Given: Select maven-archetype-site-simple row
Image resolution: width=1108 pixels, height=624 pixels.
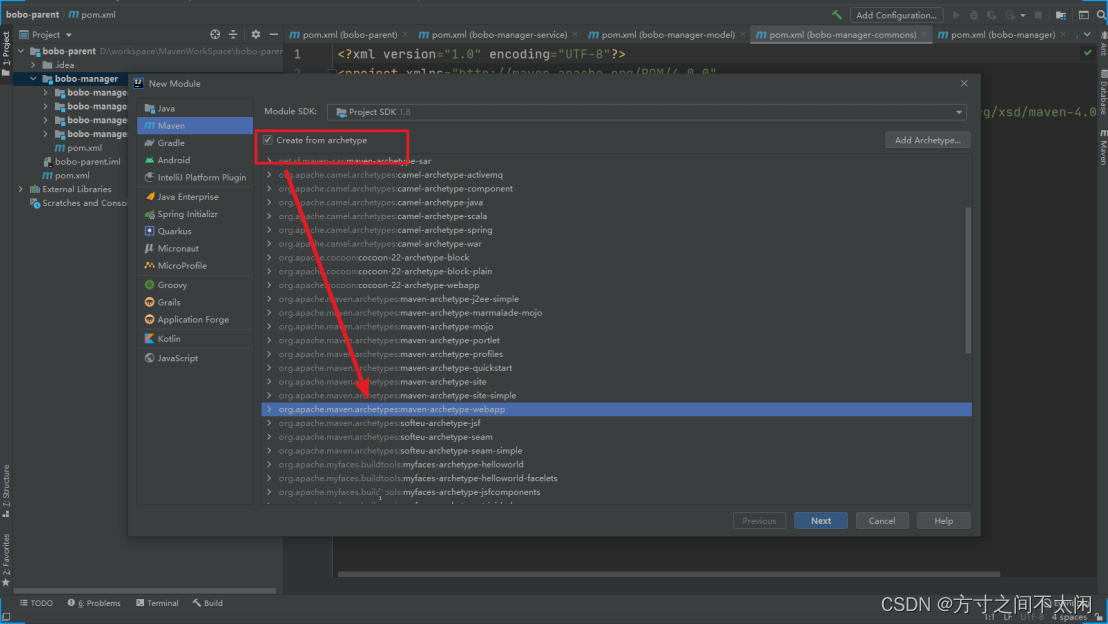Looking at the screenshot, I should click(x=616, y=396).
